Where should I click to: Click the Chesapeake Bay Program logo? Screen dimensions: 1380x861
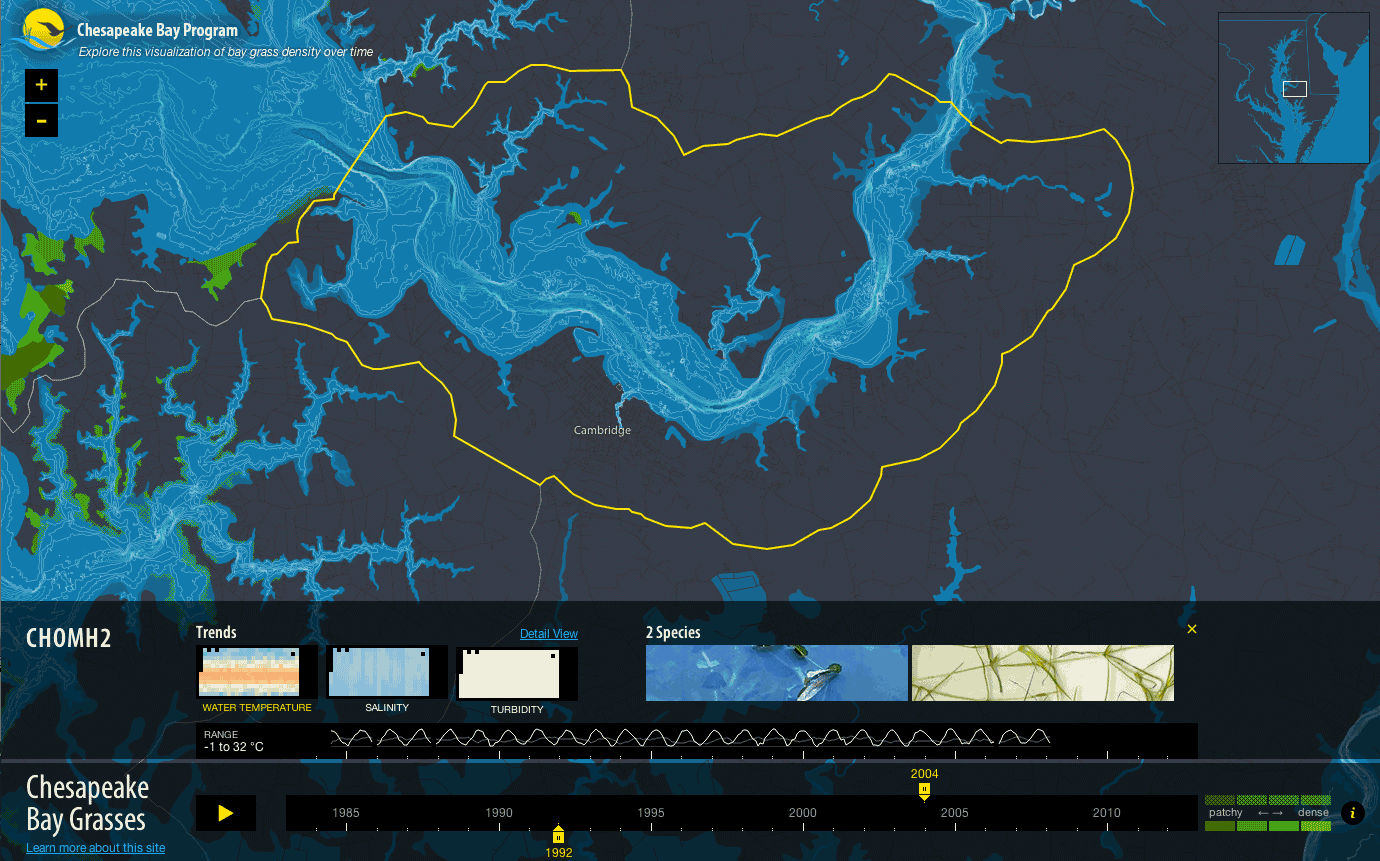pyautogui.click(x=43, y=30)
